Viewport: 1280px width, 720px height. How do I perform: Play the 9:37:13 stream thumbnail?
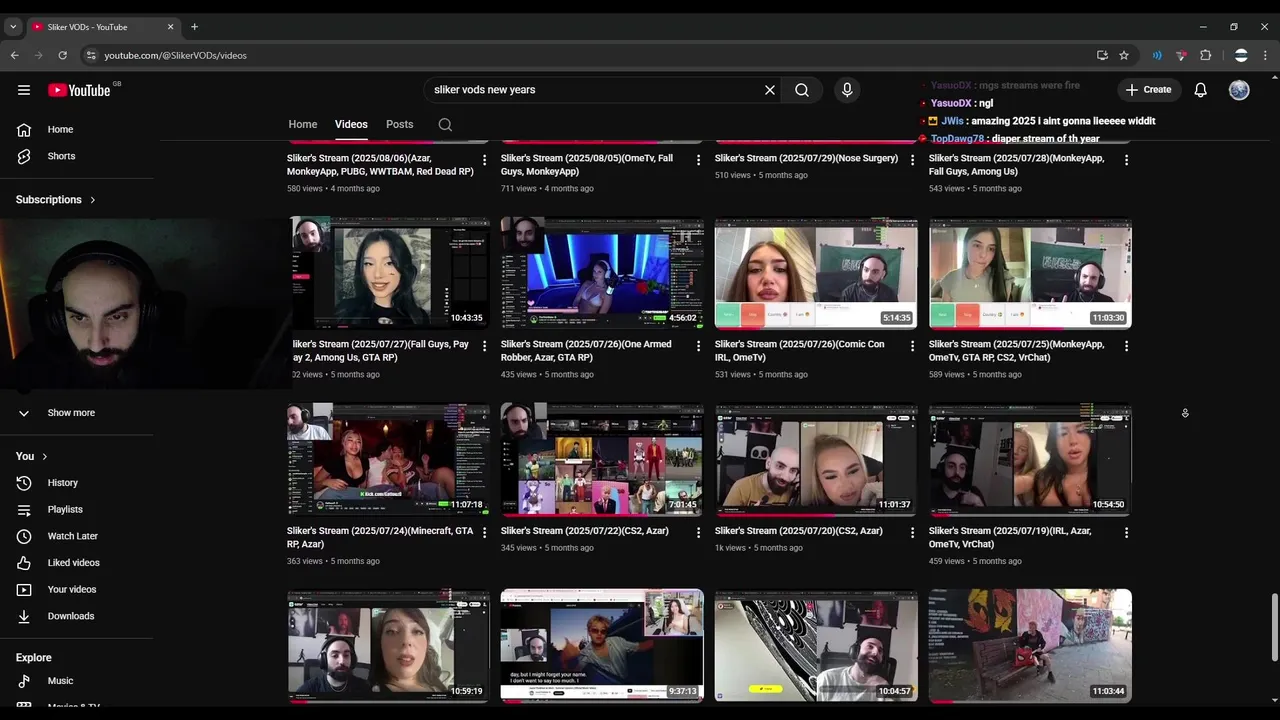602,646
